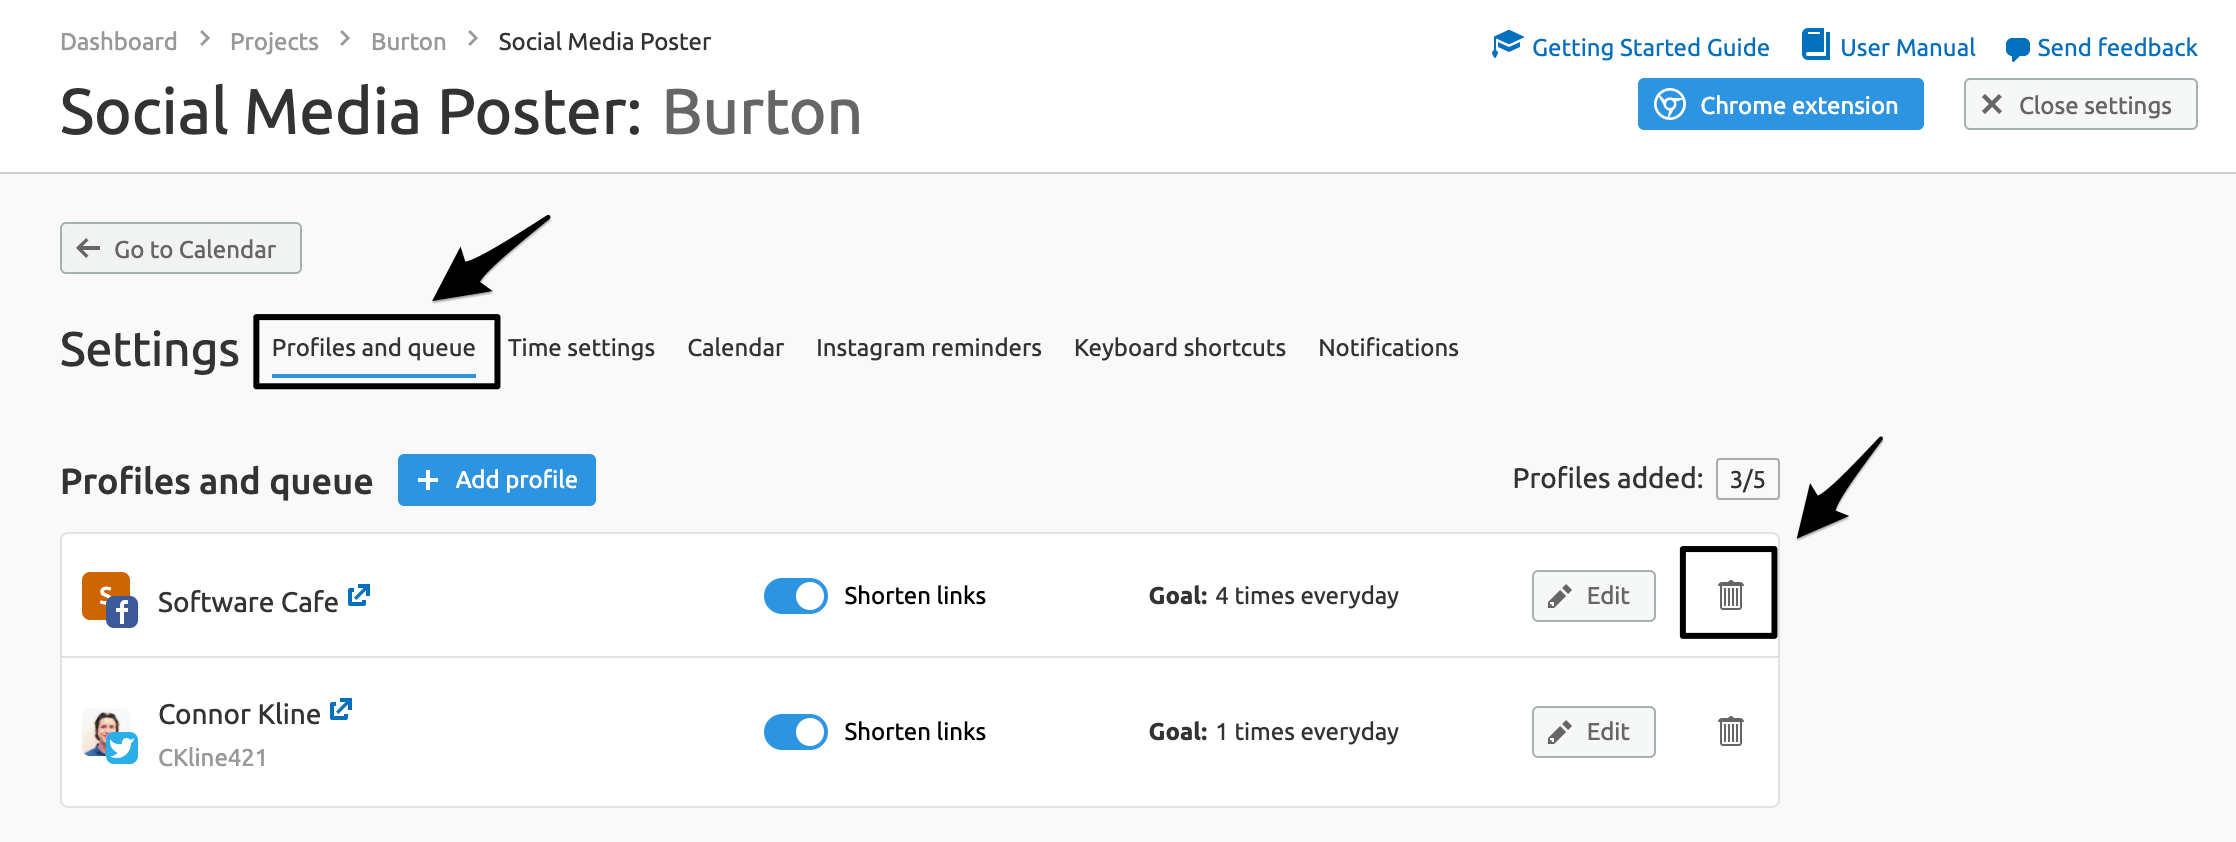Switch to Time settings tab

click(581, 347)
